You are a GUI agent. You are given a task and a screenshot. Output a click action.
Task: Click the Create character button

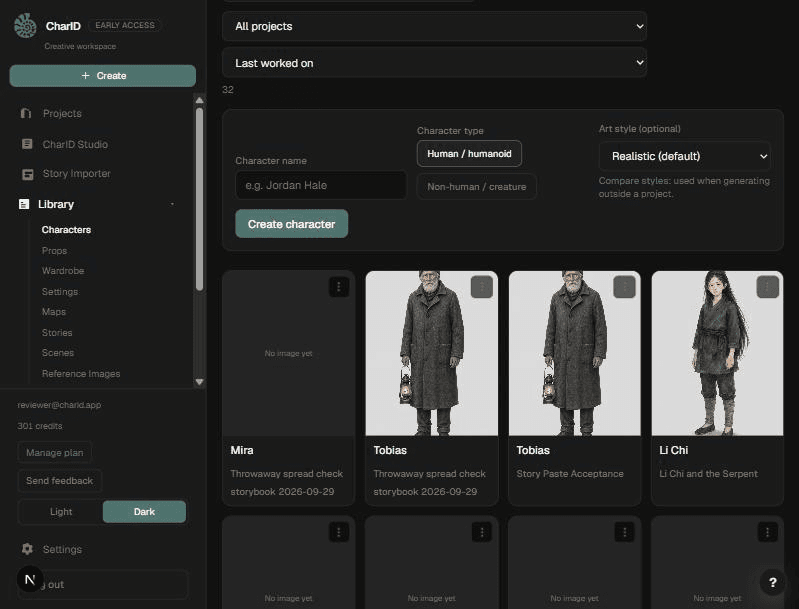coord(291,224)
